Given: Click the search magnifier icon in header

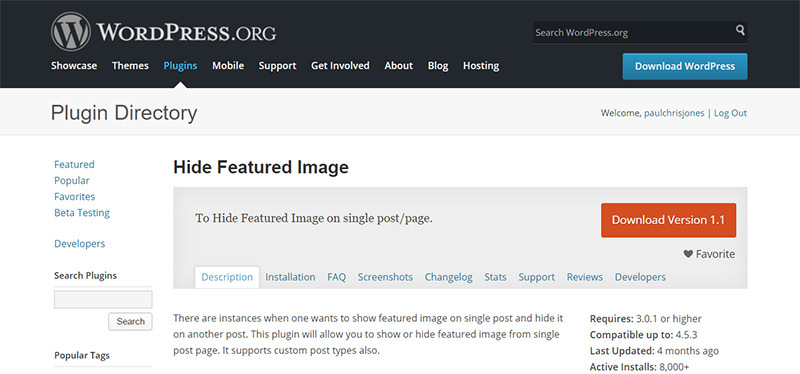Looking at the screenshot, I should (740, 30).
